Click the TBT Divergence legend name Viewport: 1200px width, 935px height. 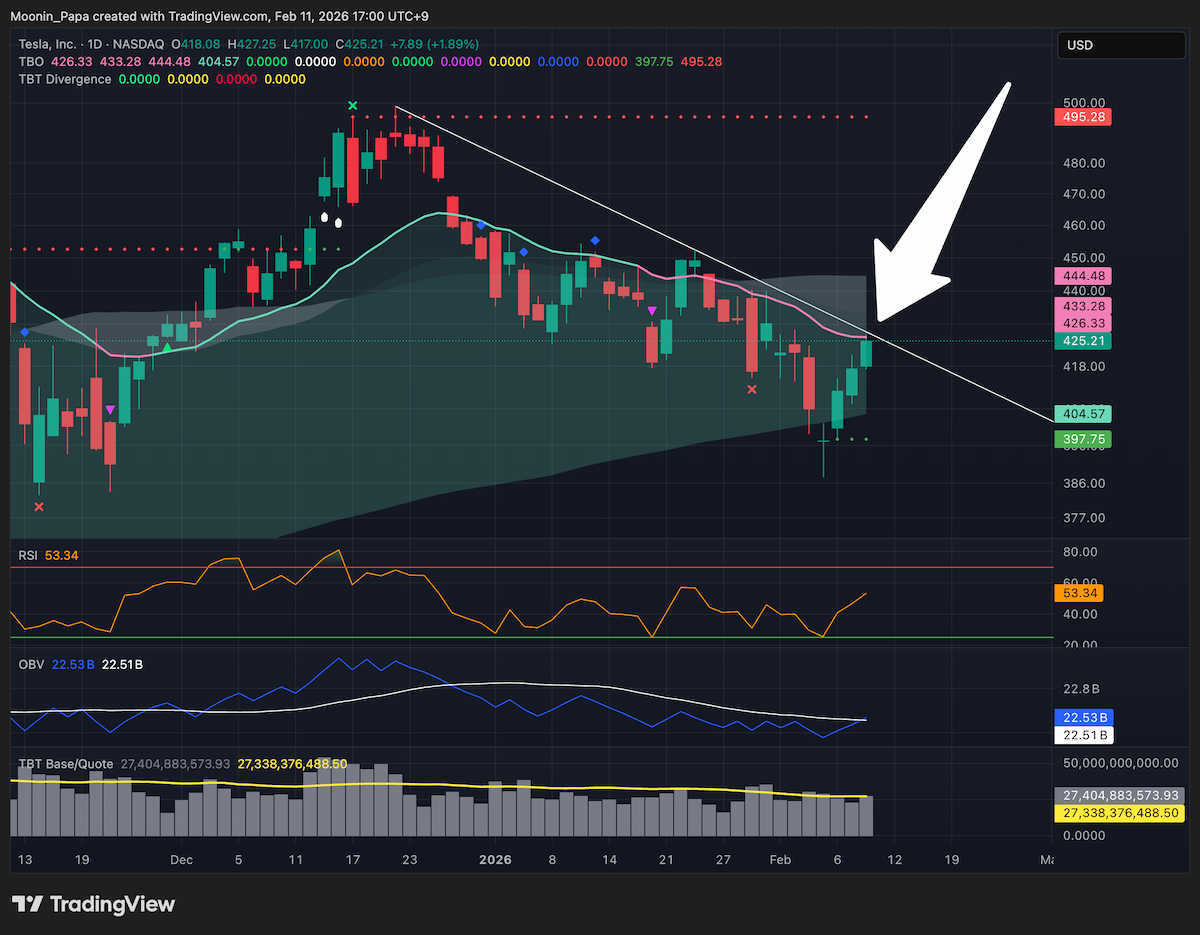(65, 79)
